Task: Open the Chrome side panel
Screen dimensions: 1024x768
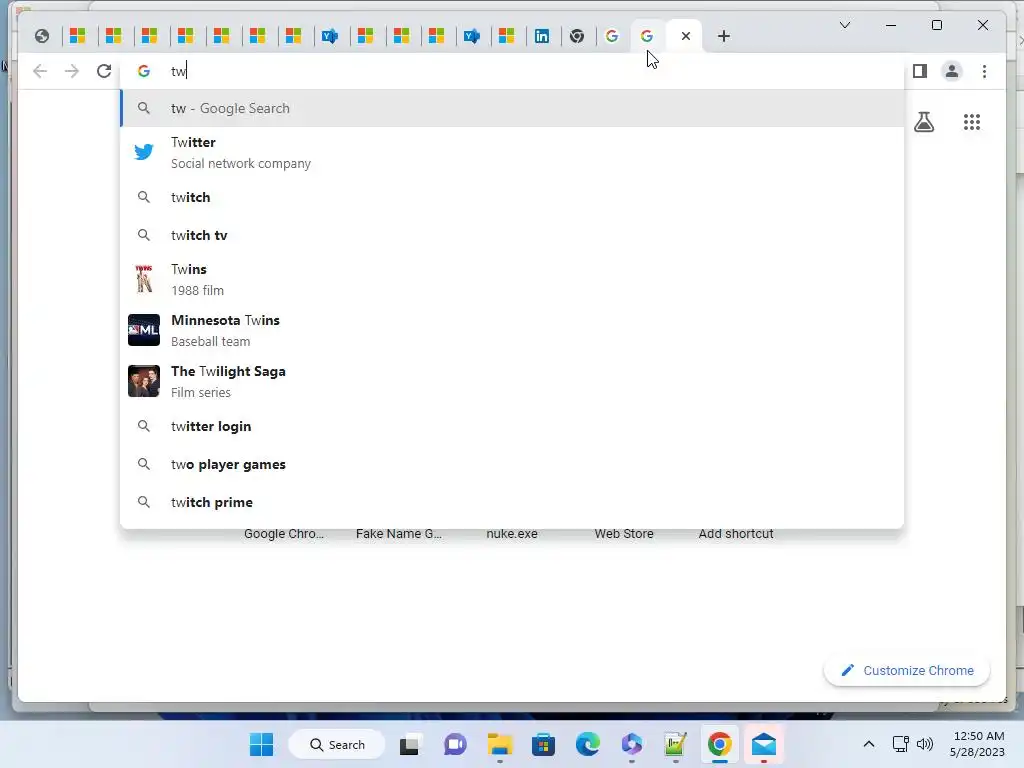Action: tap(920, 71)
